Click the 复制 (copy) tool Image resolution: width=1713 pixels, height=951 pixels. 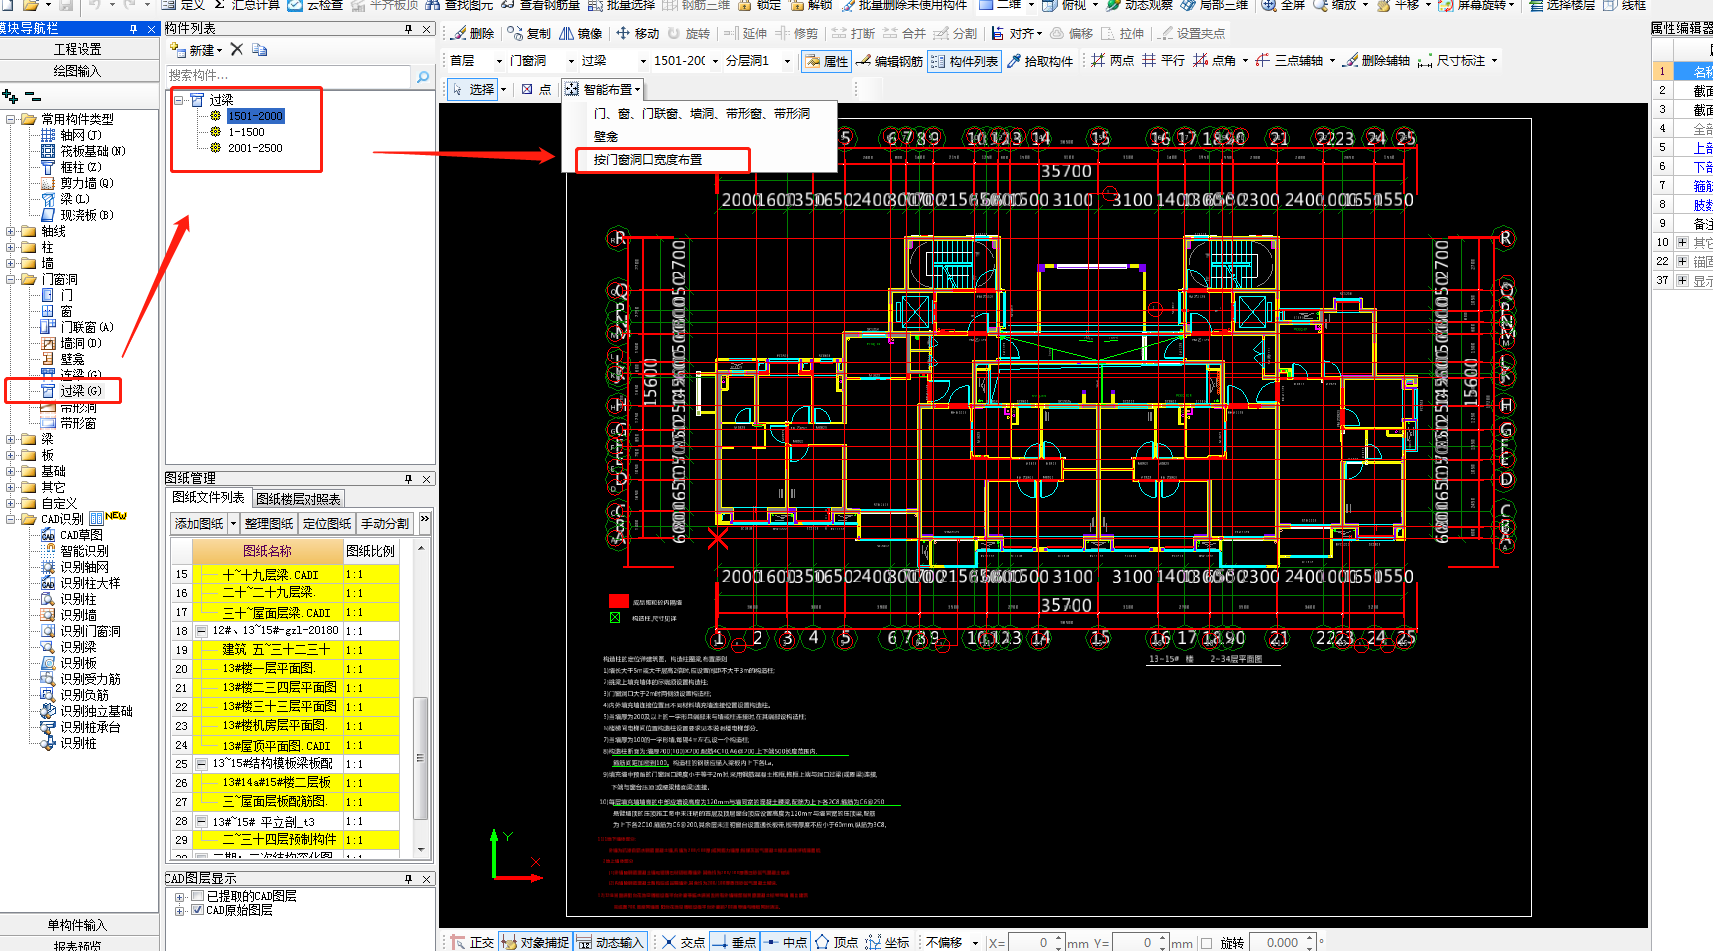[x=529, y=33]
